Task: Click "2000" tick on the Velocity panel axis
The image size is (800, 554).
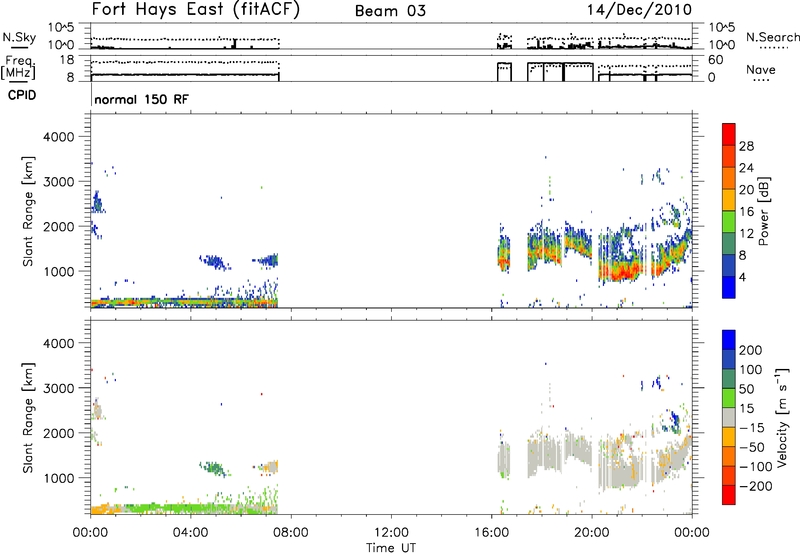Action: (59, 434)
